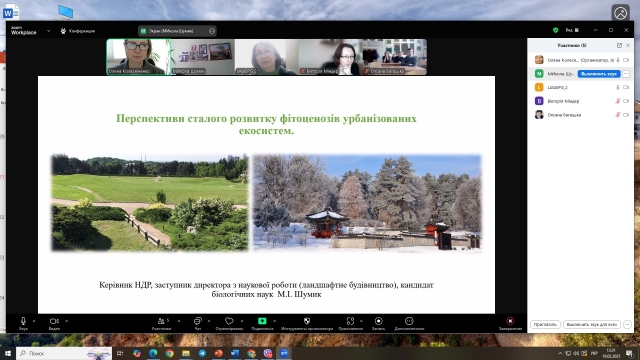Open notification center in system tray
Viewport: 640px width, 360px height.
coord(629,353)
